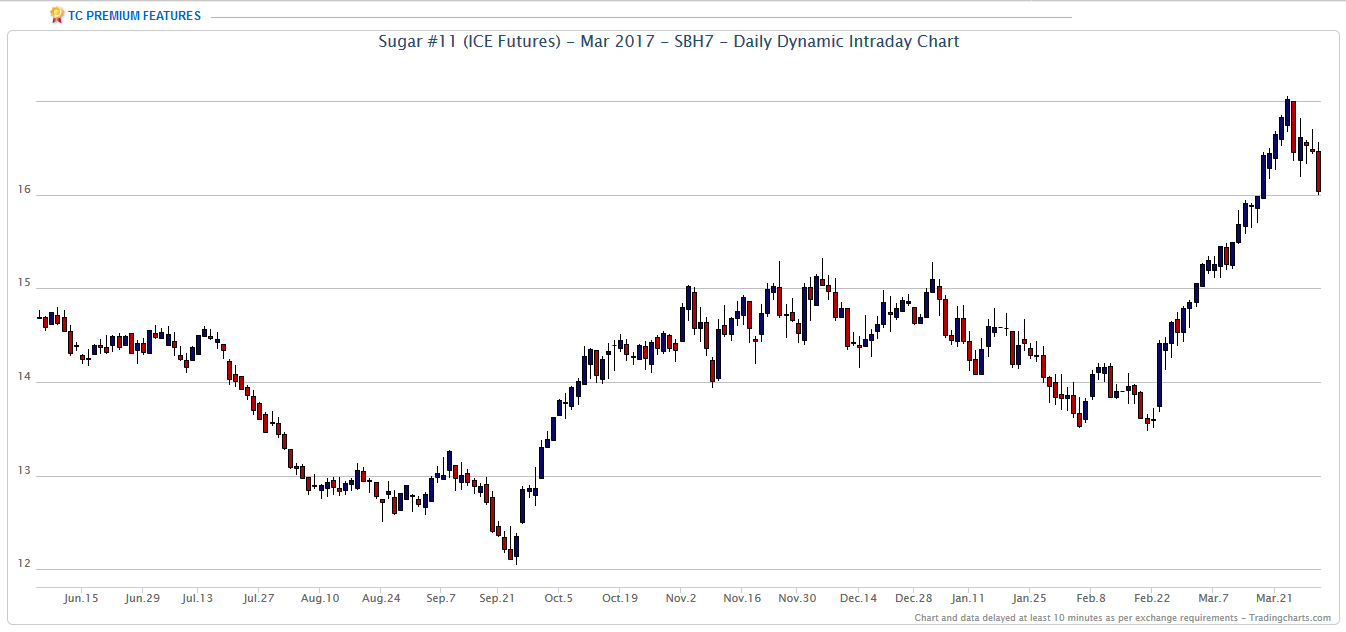
Task: Click the 15 price level label
Action: pyautogui.click(x=23, y=283)
